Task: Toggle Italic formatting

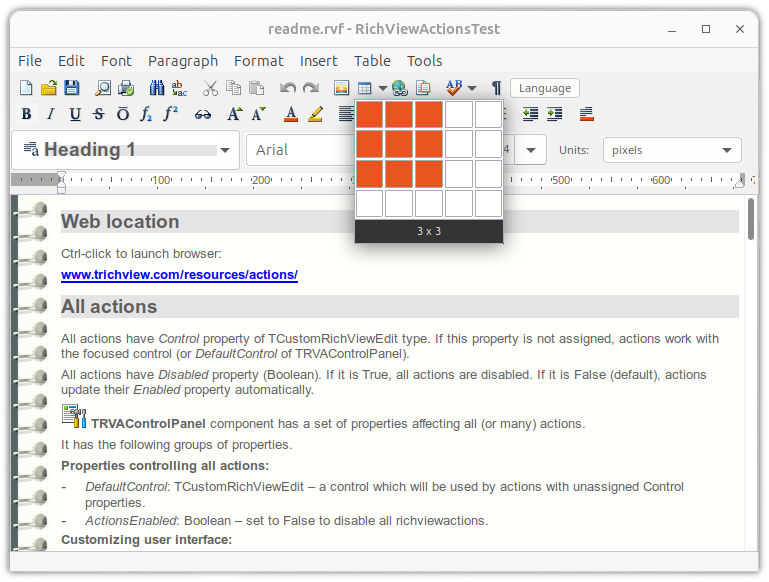Action: [x=50, y=114]
